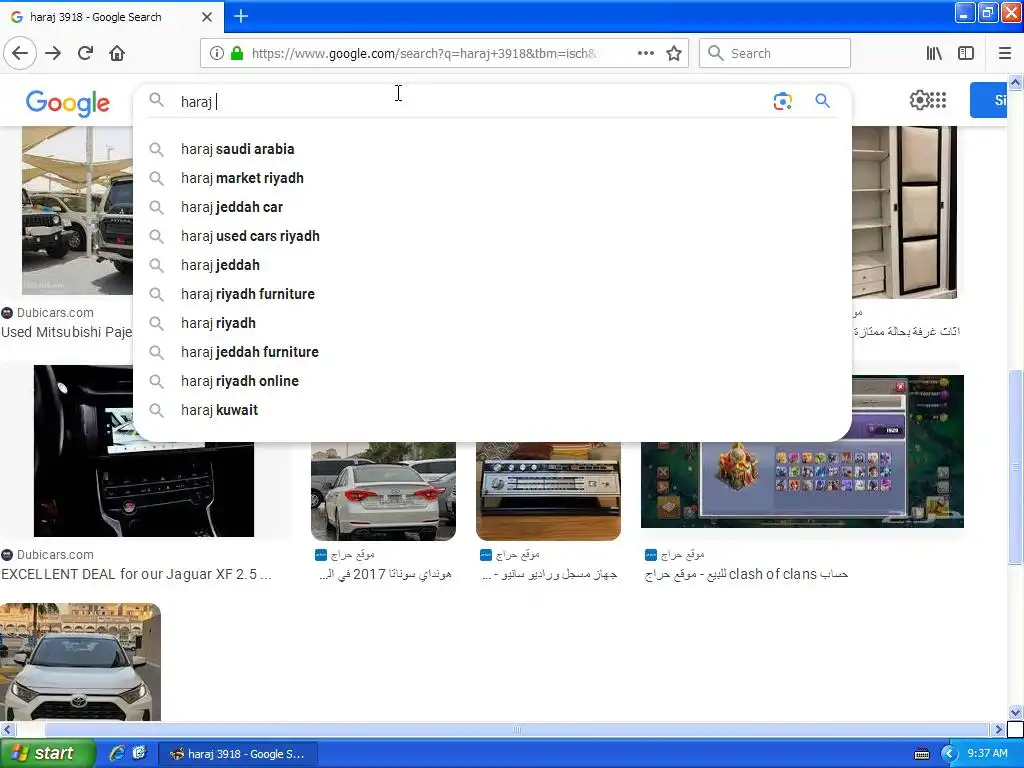
Task: Open Mitsubishi Pajero car lot image
Action: 77,210
